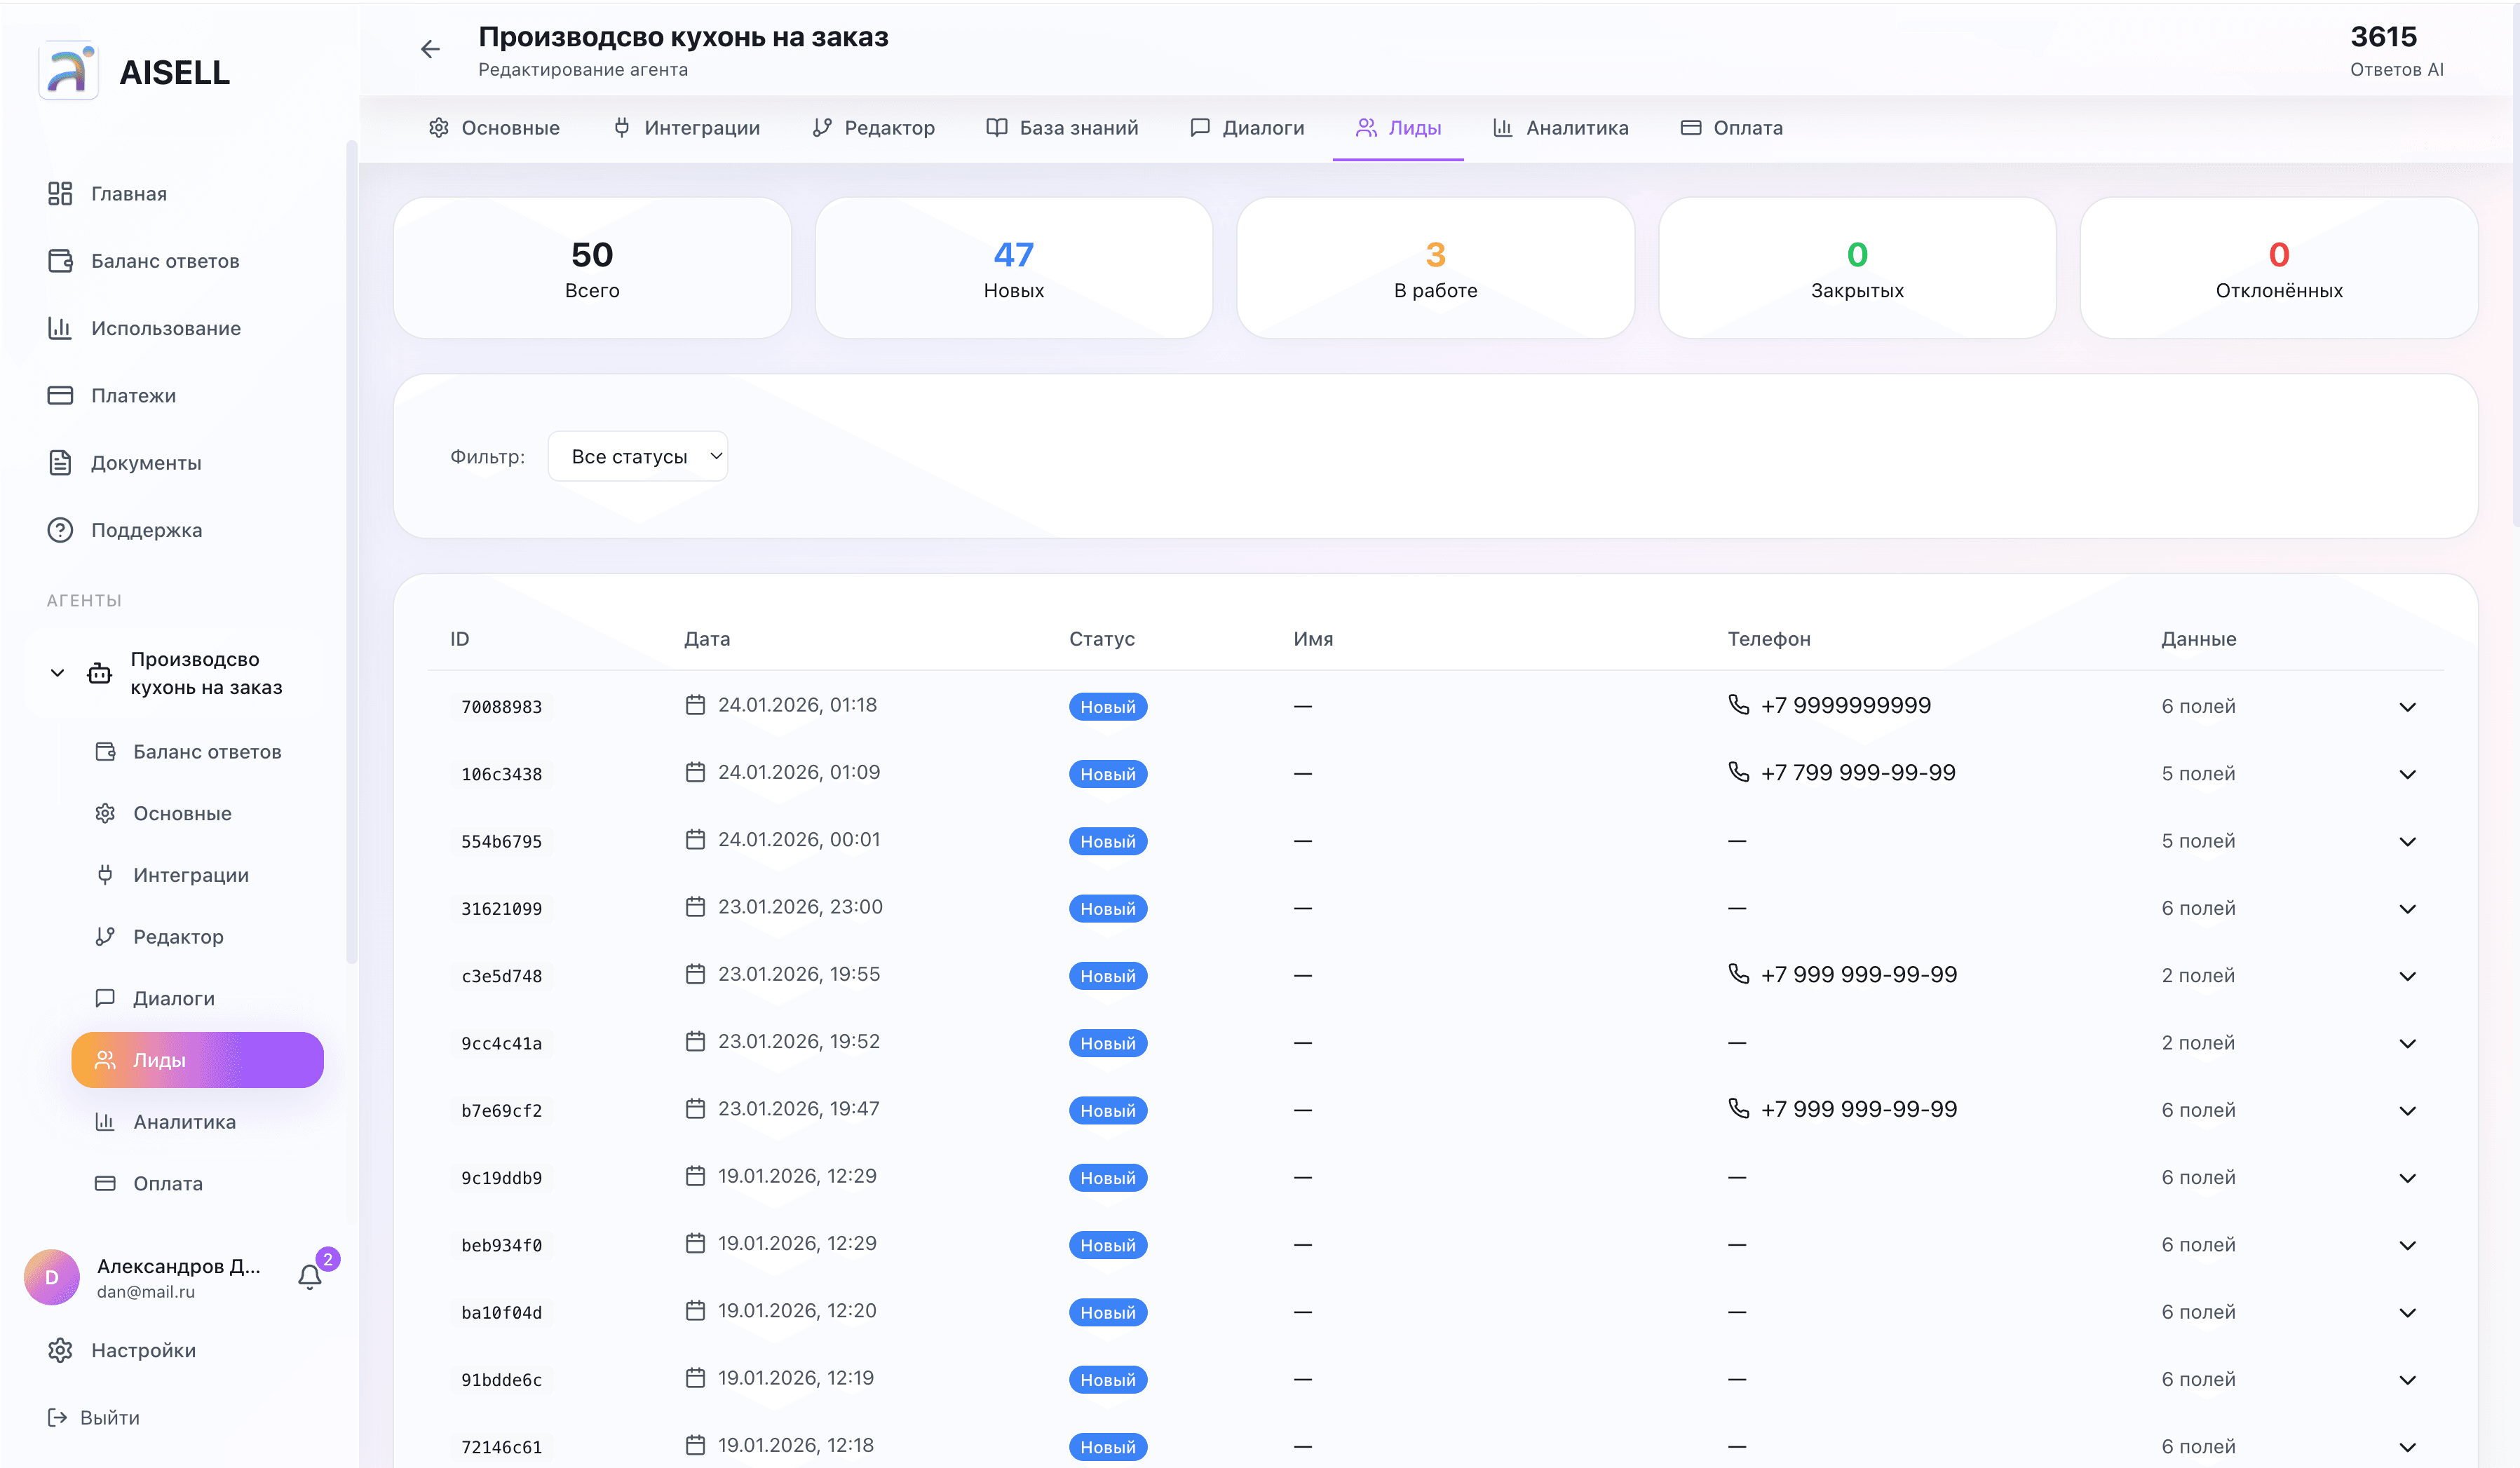
Task: Click phone number +7 9999999999
Action: click(x=1845, y=704)
